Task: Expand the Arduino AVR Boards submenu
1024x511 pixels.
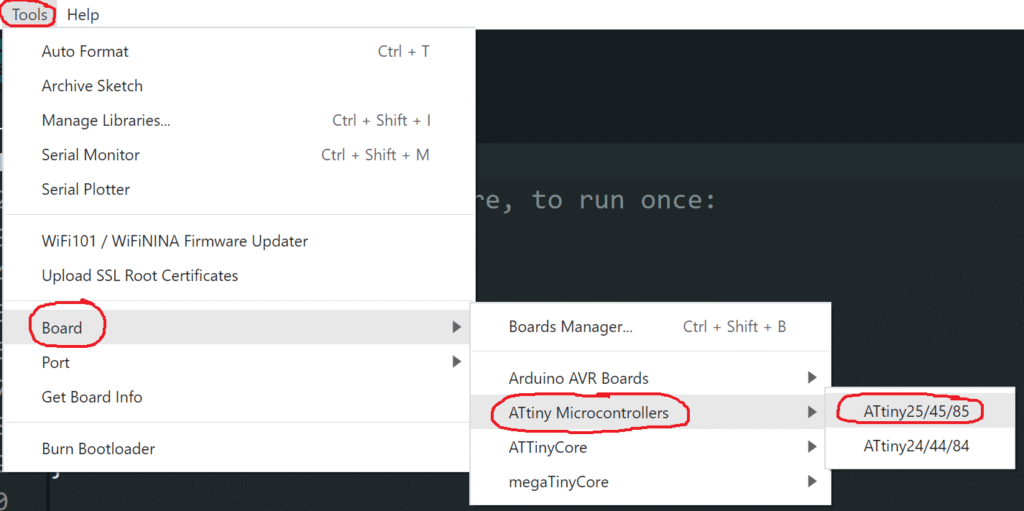Action: [579, 379]
